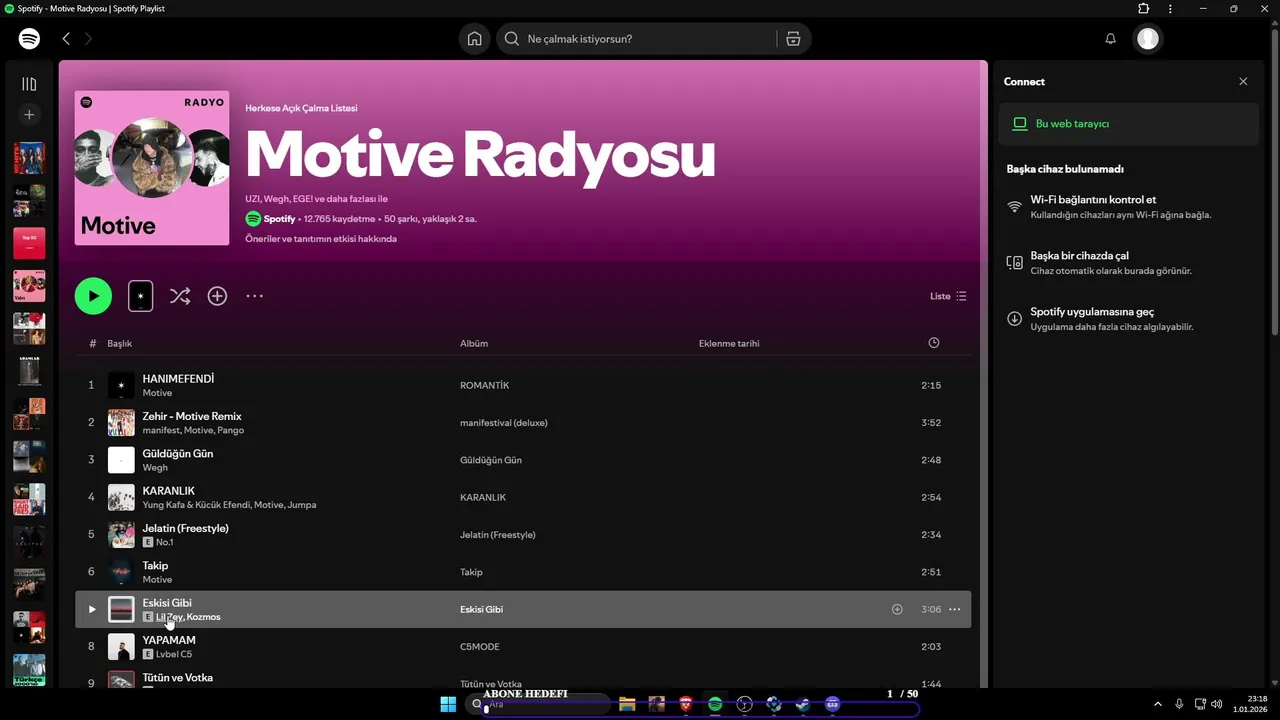Click the Home (Ana sayfa) icon

[x=475, y=38]
